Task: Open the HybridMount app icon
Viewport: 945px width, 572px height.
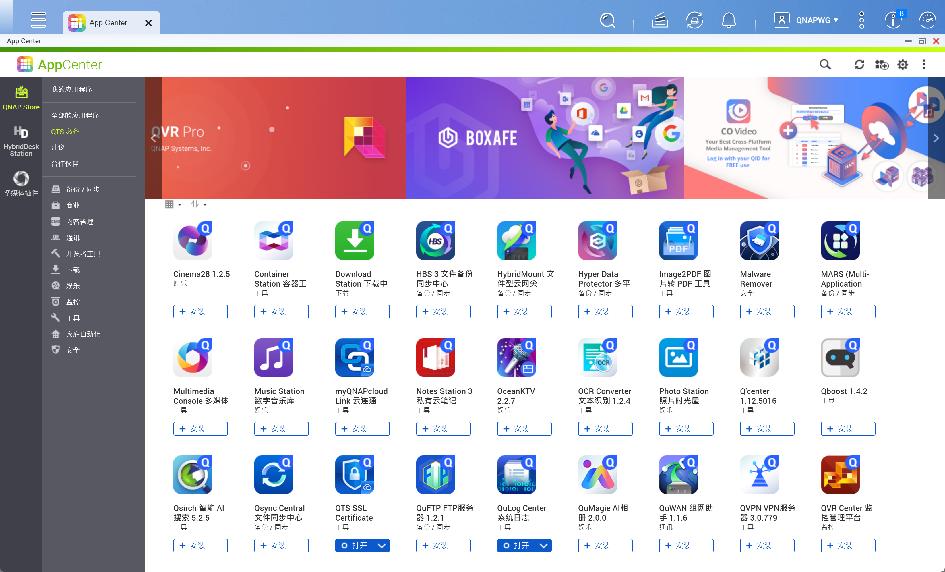Action: 516,240
